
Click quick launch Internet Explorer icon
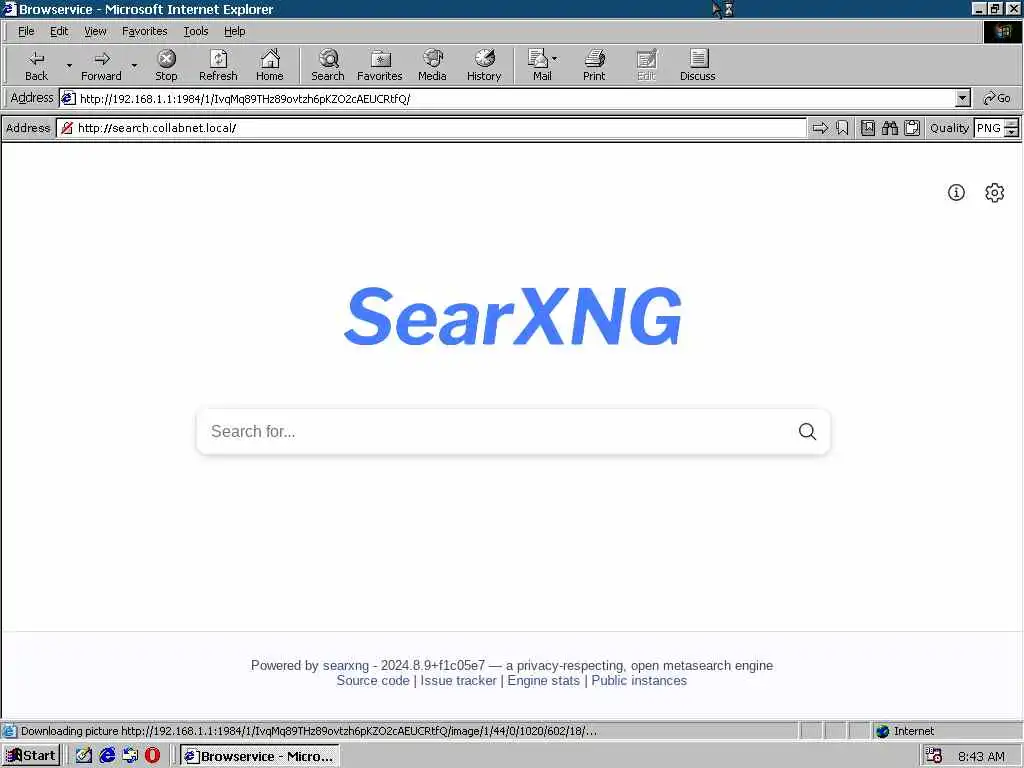(x=107, y=756)
